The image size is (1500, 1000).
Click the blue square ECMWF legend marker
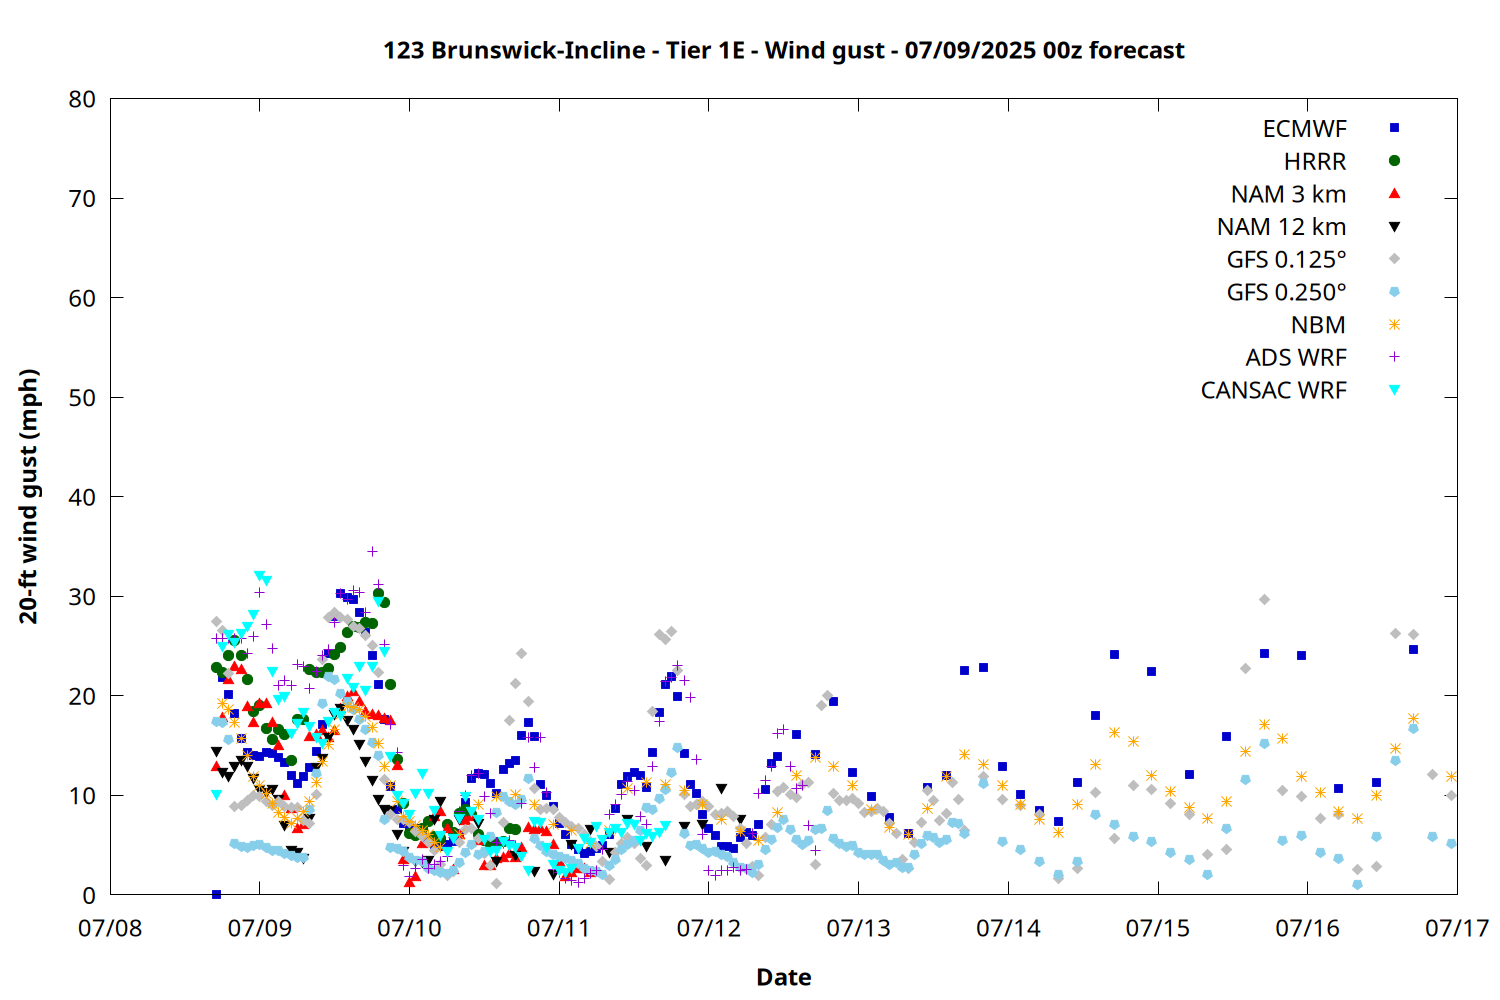pyautogui.click(x=1394, y=128)
